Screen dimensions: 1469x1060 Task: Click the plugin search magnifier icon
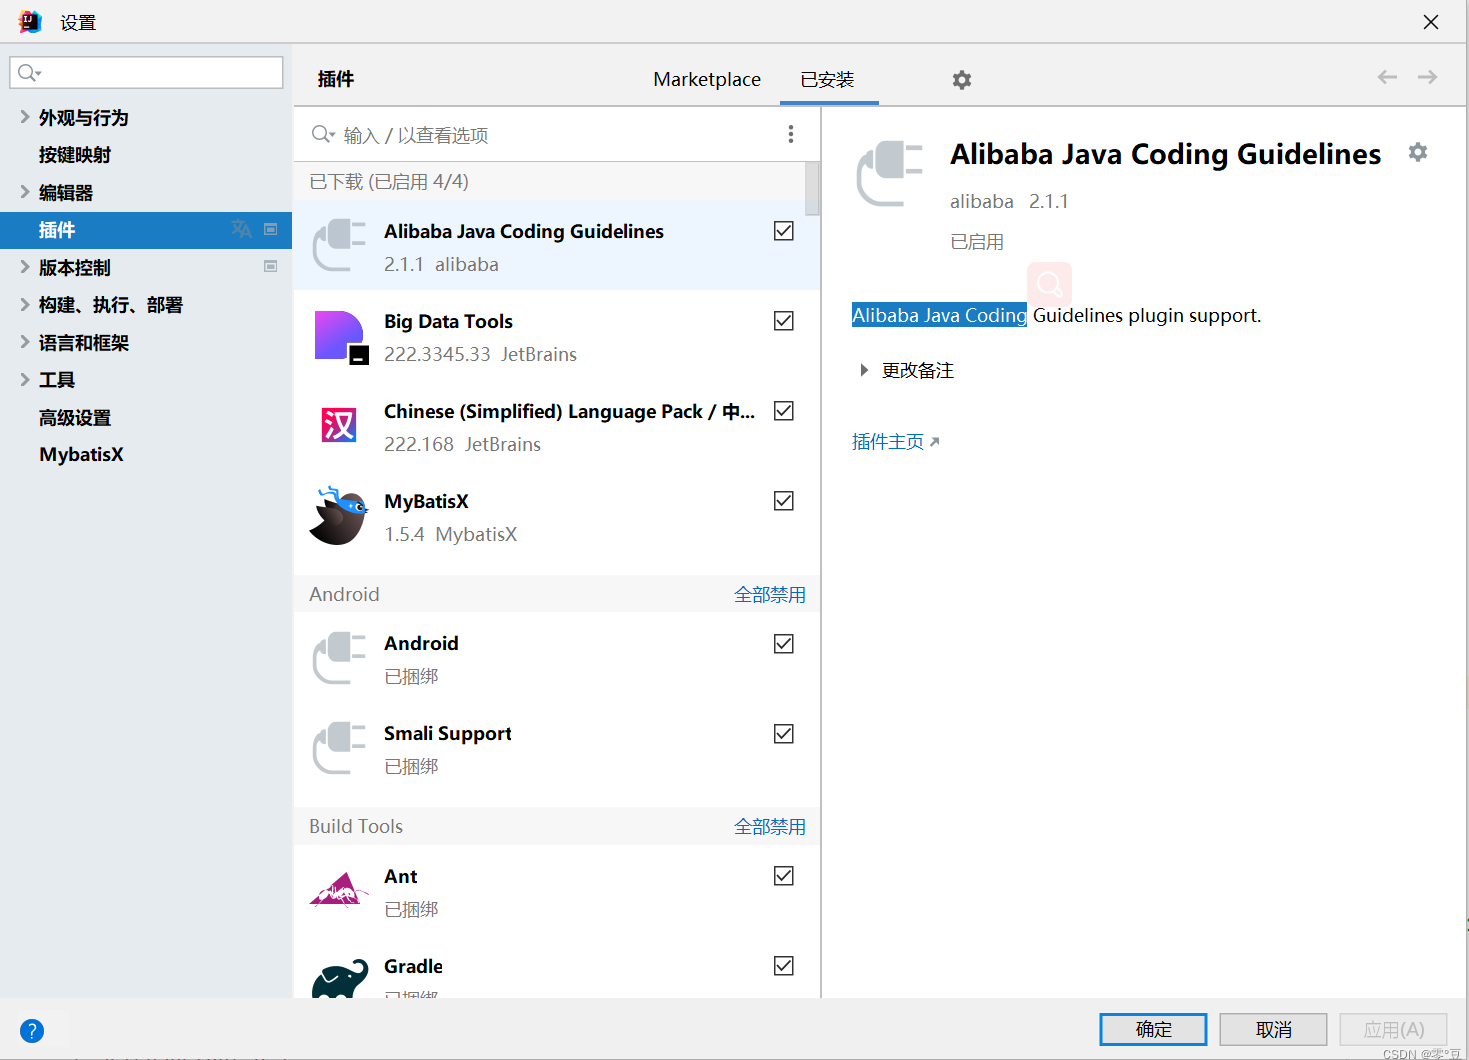click(322, 134)
